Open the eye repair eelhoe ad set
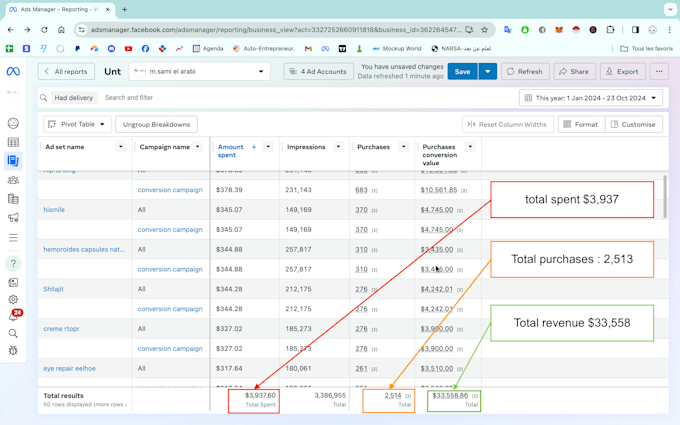This screenshot has width=680, height=425. pos(69,368)
